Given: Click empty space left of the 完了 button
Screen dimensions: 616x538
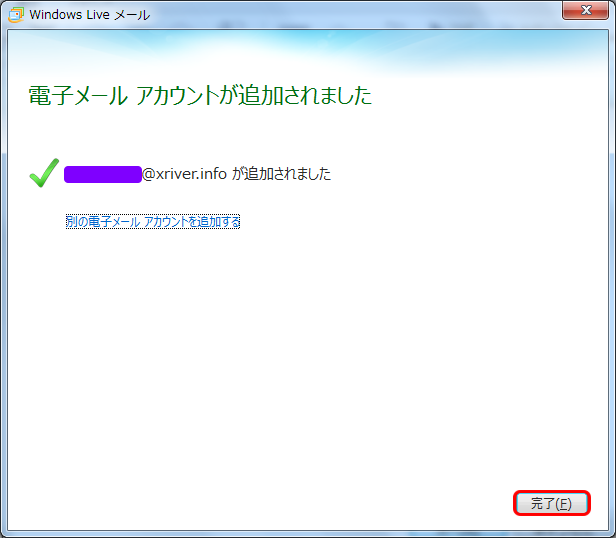Looking at the screenshot, I should pos(400,504).
